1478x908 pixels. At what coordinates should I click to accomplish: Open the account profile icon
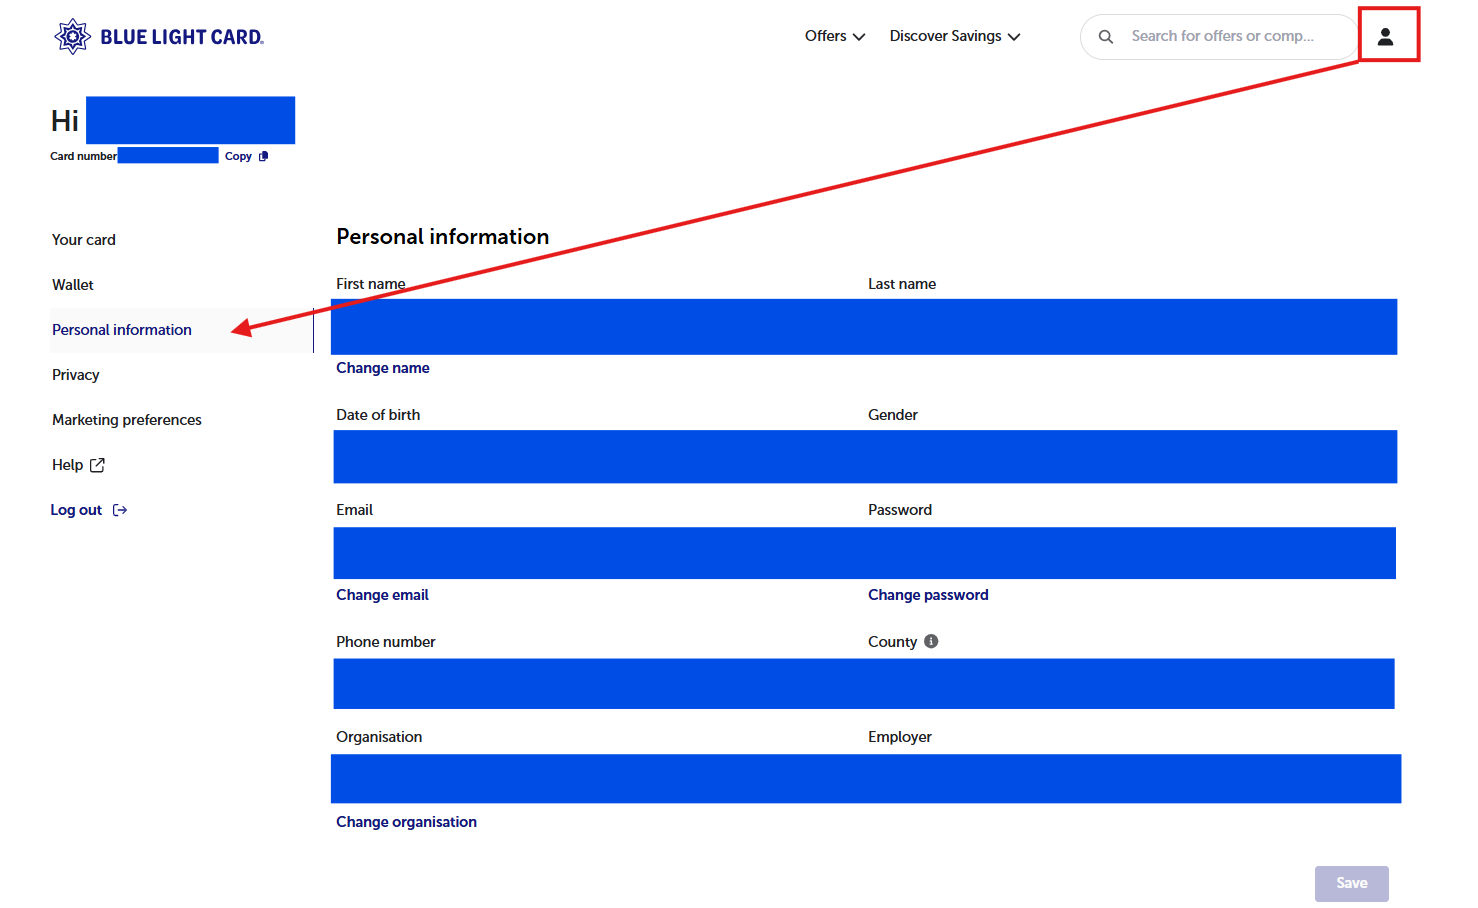(x=1385, y=37)
